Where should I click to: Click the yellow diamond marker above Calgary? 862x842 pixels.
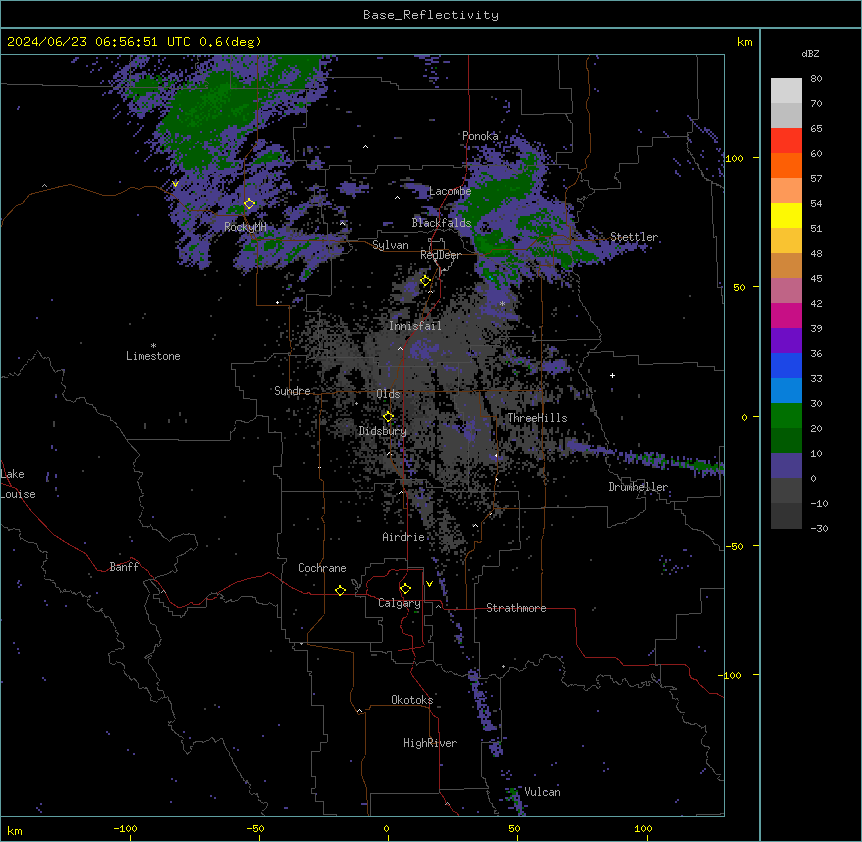click(405, 589)
